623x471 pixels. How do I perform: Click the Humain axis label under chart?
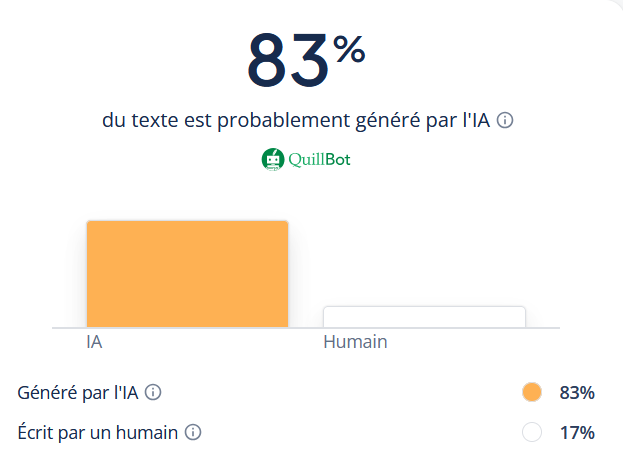tap(355, 342)
